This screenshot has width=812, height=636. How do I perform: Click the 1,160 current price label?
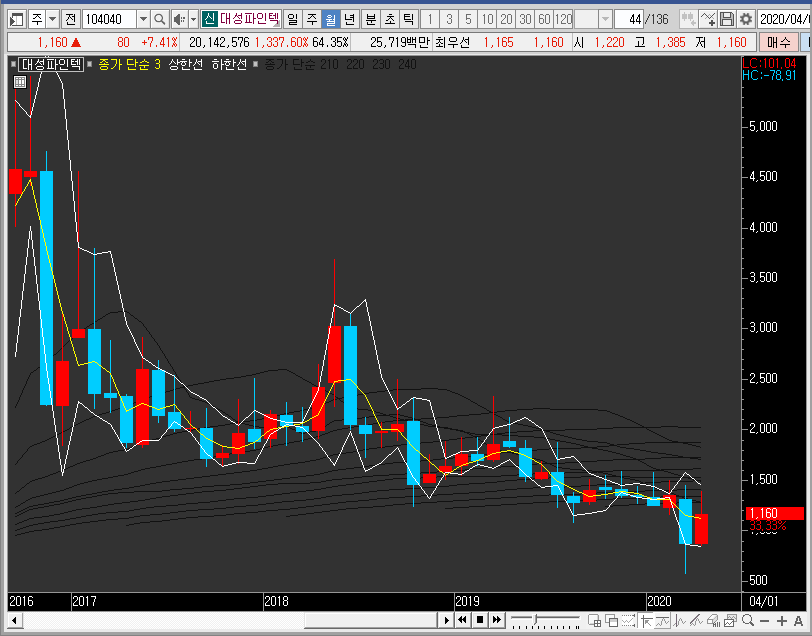[x=775, y=513]
